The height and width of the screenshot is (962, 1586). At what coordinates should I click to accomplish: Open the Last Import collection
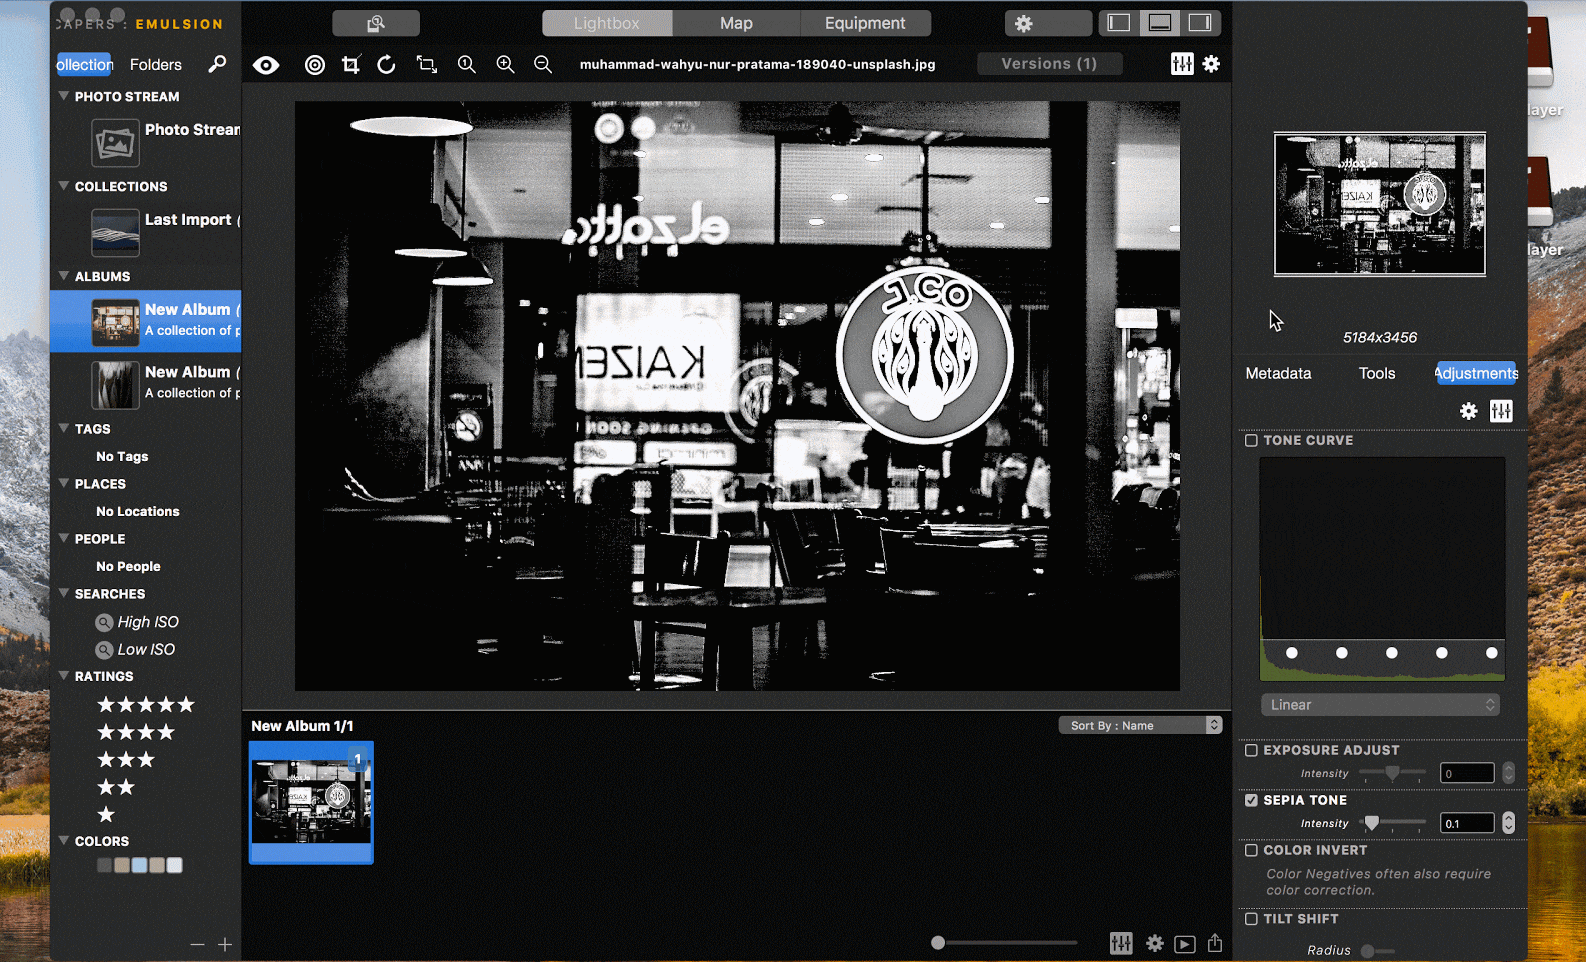tap(146, 232)
